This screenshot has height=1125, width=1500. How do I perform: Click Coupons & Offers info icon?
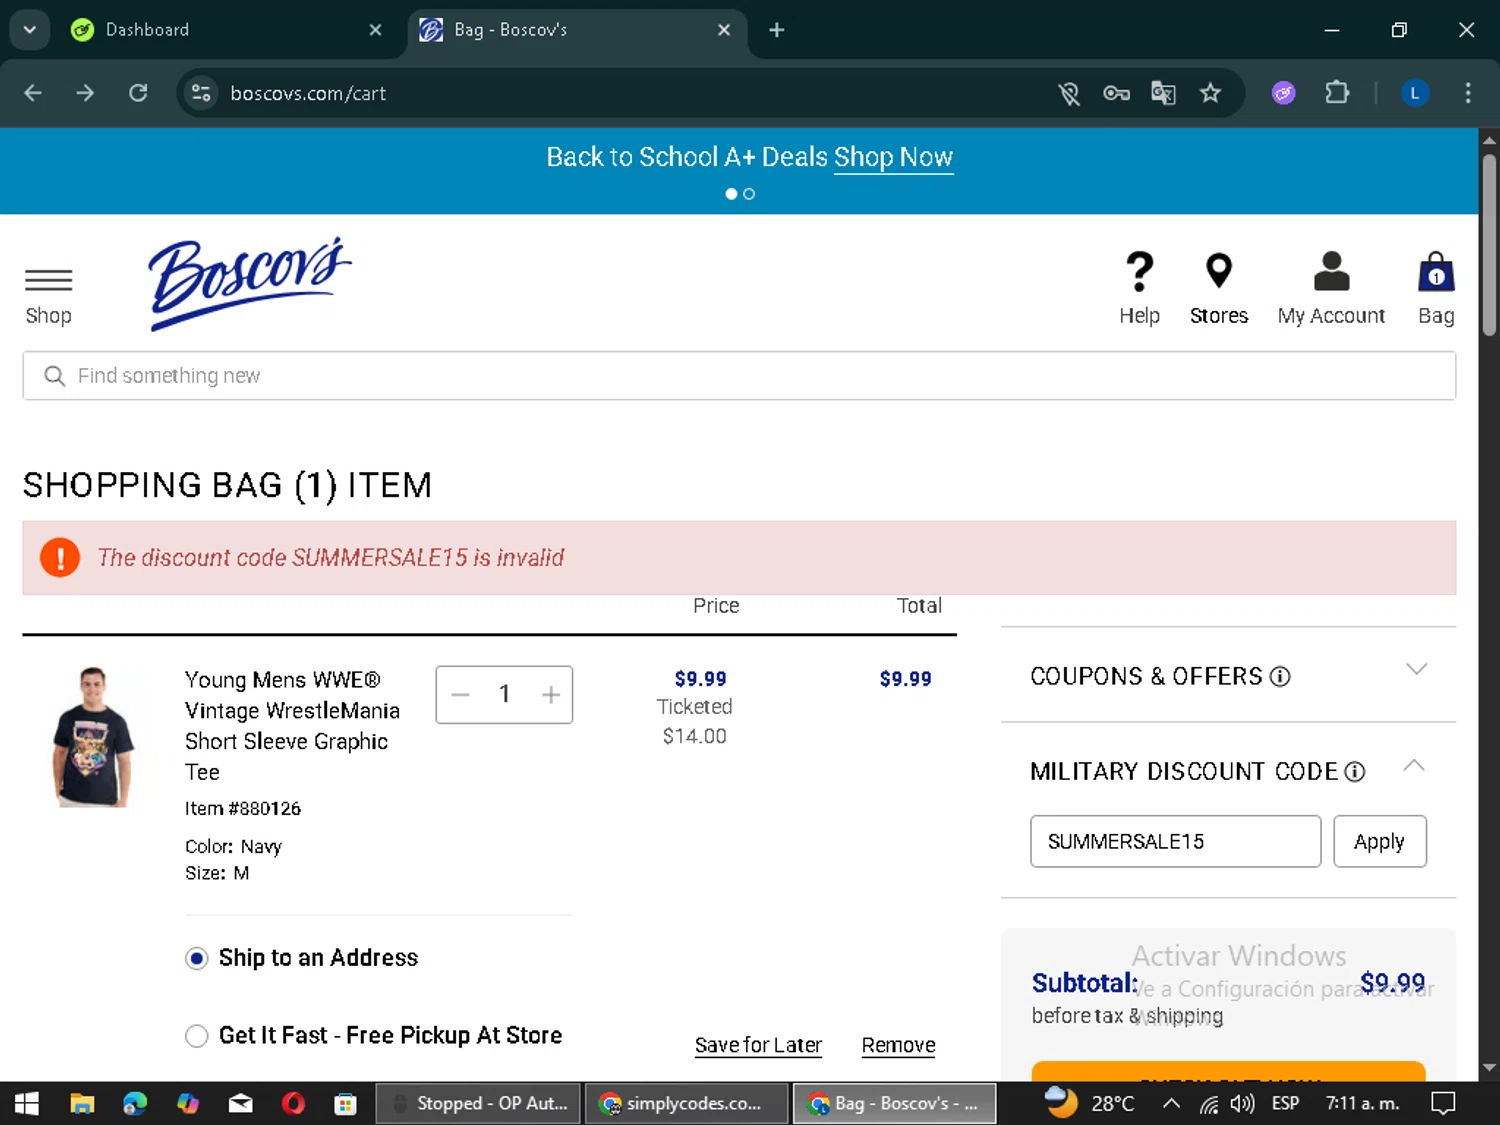[x=1280, y=677]
